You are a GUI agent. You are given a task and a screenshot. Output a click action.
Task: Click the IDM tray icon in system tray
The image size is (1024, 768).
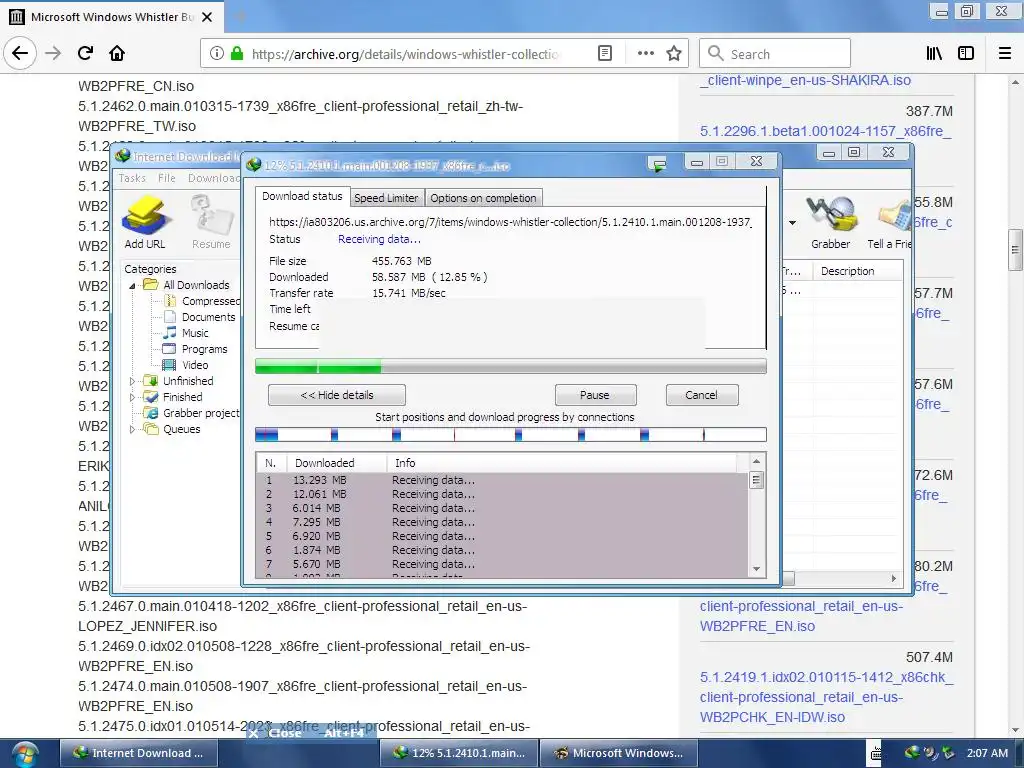[912, 753]
